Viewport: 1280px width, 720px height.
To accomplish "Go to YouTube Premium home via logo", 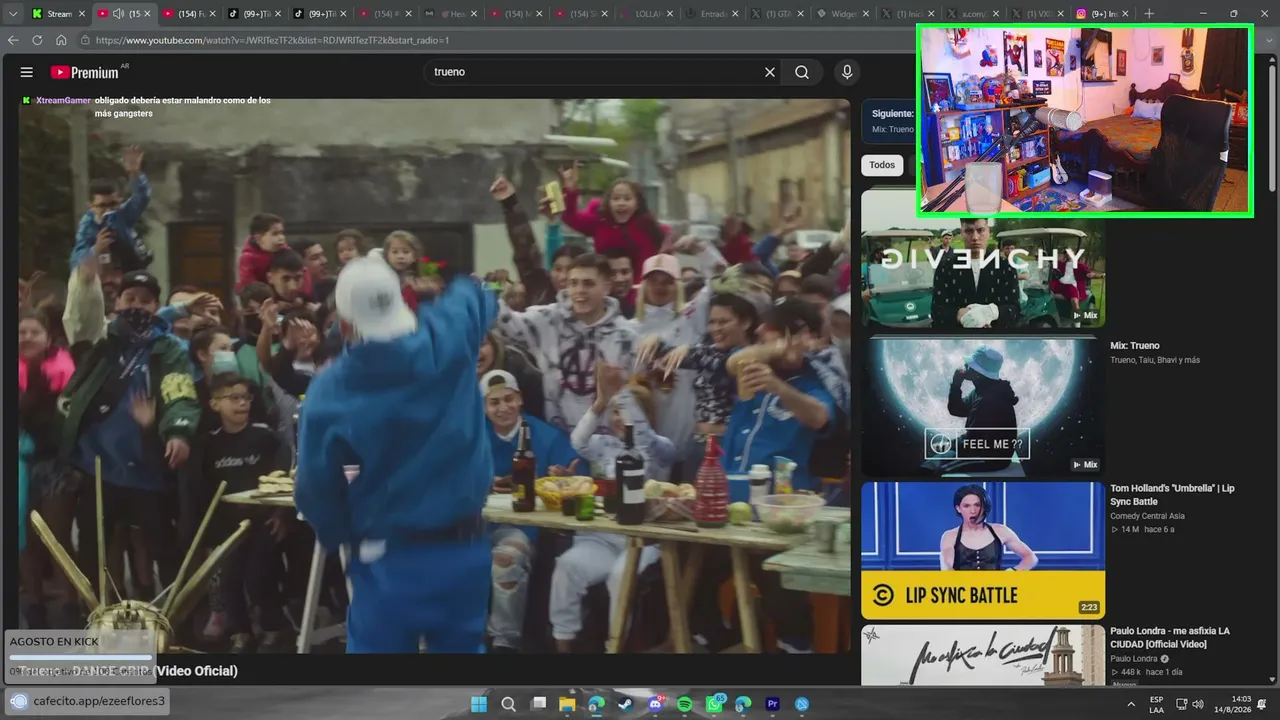I will (85, 72).
